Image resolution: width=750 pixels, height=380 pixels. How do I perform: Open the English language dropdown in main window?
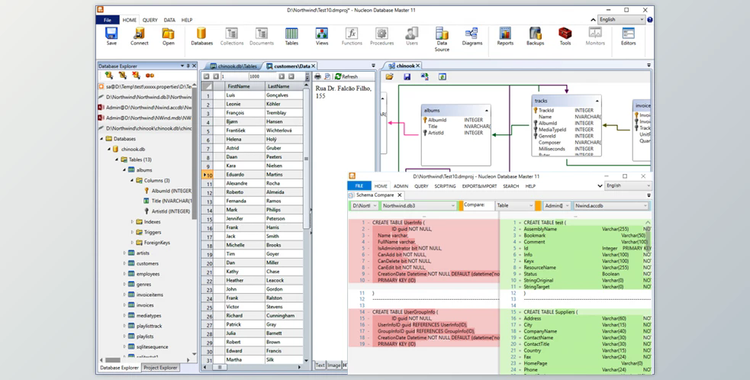(621, 20)
